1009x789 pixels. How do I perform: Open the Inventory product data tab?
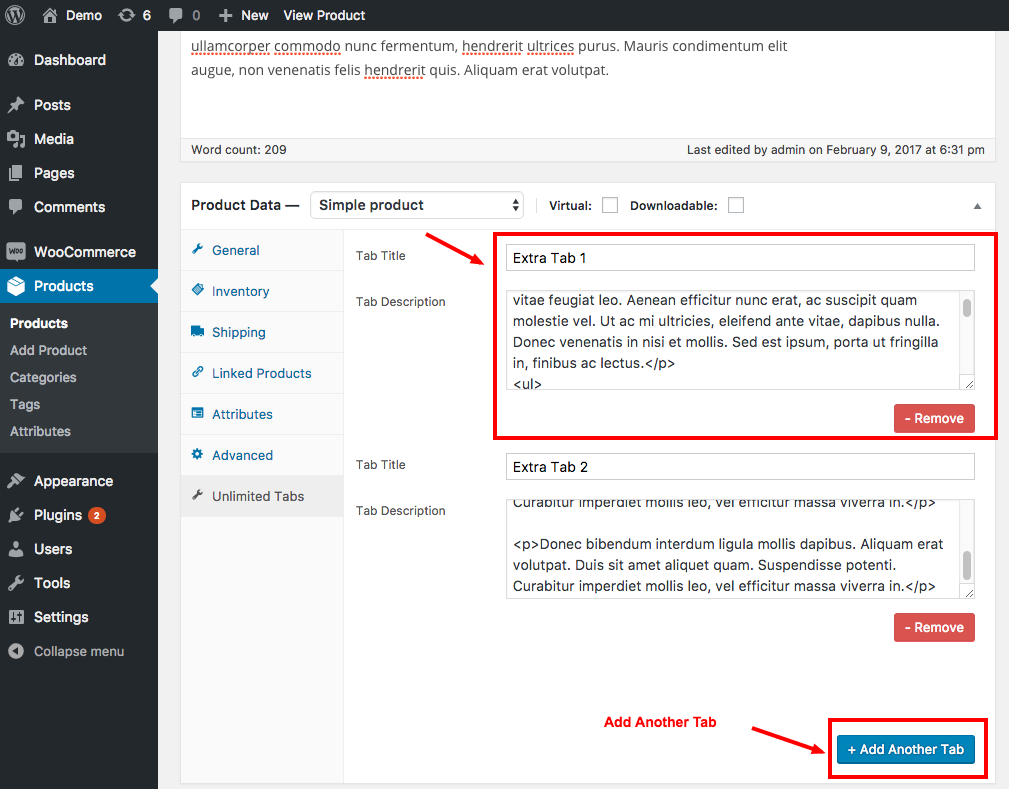262,292
